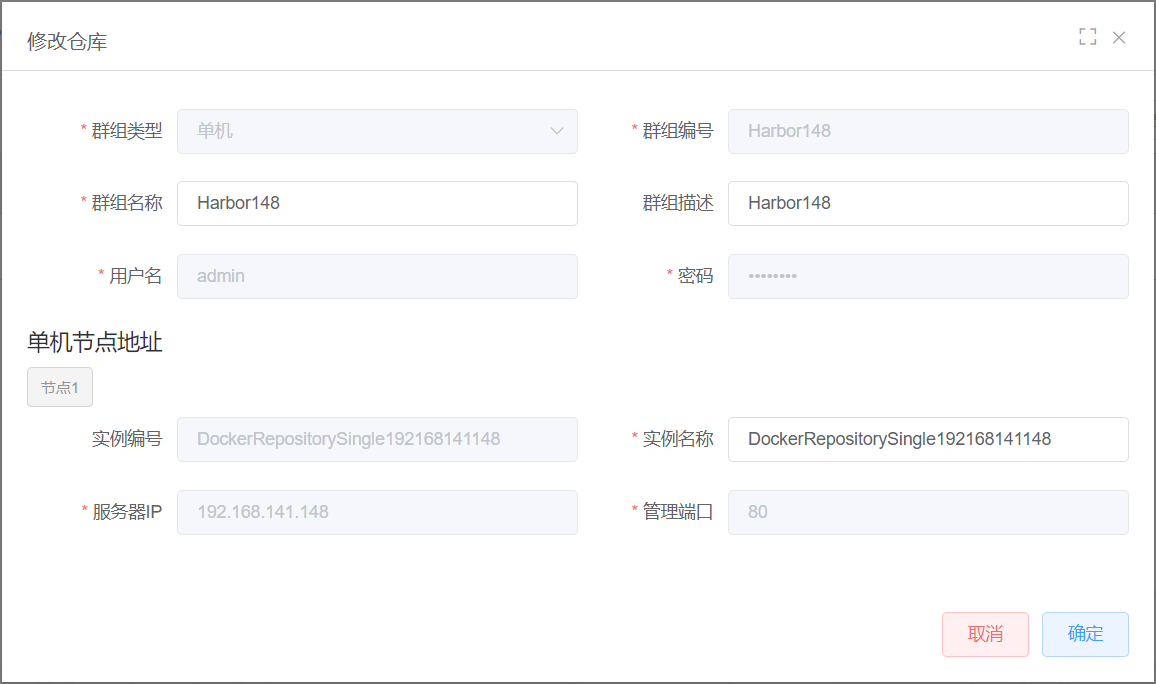Click the 服务器IP label
This screenshot has width=1156, height=684.
coord(127,512)
